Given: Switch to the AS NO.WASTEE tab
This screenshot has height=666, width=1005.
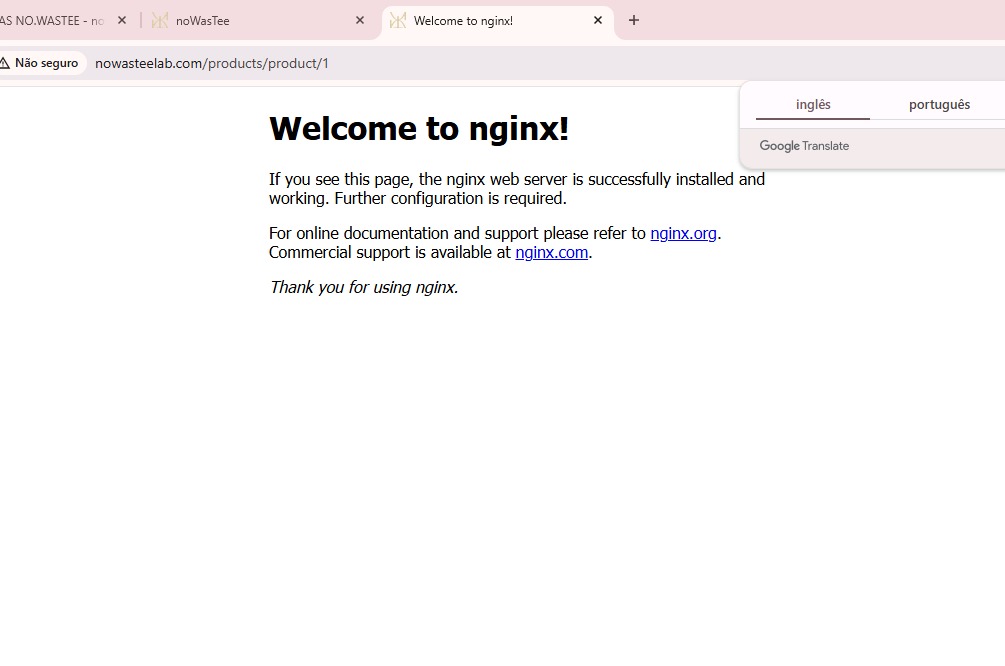Looking at the screenshot, I should tap(50, 20).
